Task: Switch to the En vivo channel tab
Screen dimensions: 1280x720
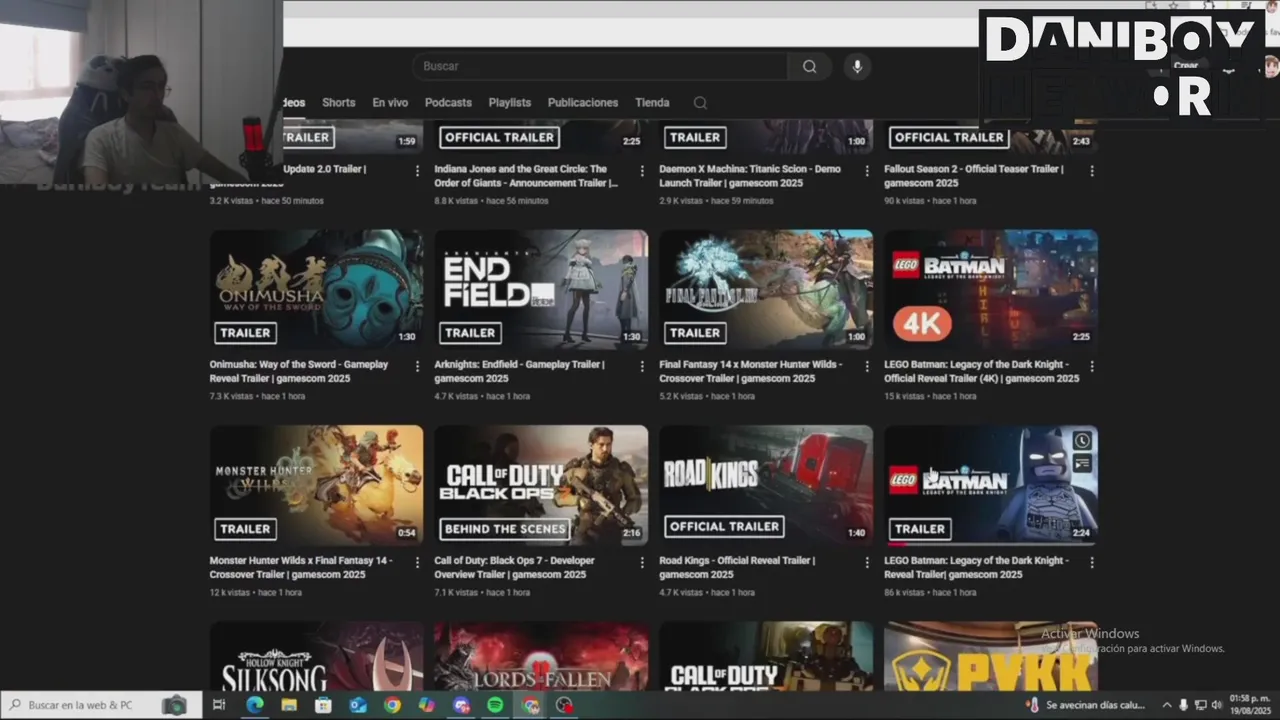Action: [x=390, y=103]
